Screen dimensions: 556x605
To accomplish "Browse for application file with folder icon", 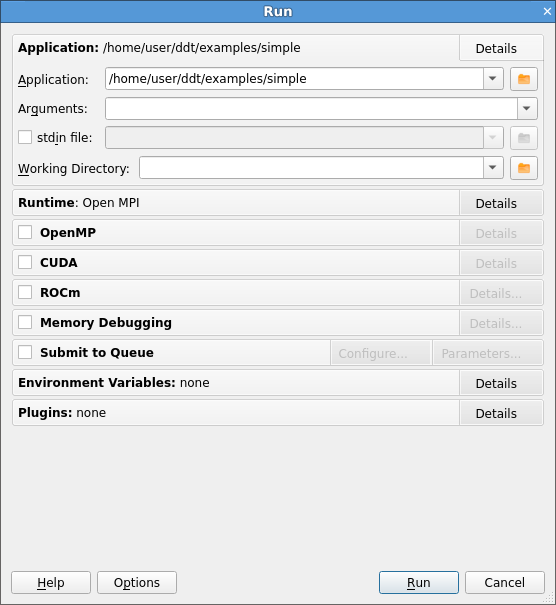I will pos(524,79).
